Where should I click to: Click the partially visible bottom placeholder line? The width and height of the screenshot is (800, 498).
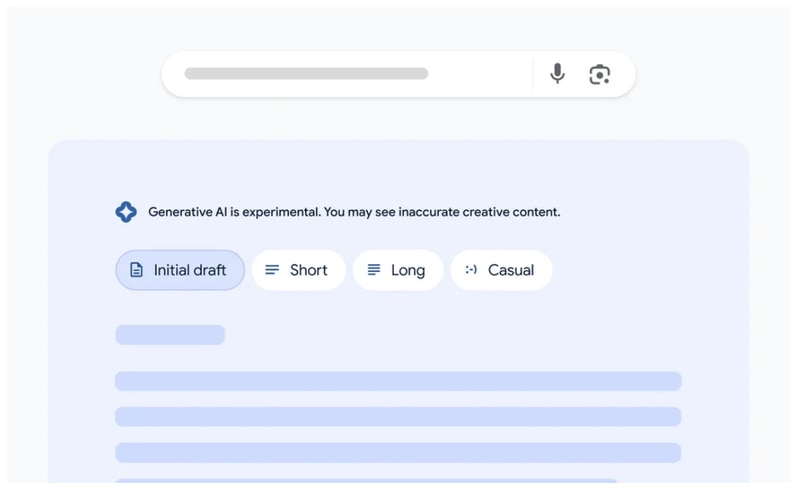(x=366, y=482)
